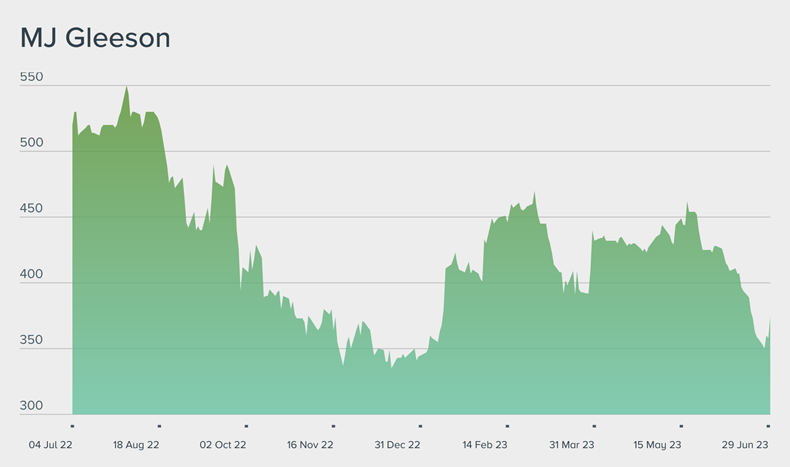Select the 350 y-axis label
Viewport: 790px width, 467px height.
32,341
